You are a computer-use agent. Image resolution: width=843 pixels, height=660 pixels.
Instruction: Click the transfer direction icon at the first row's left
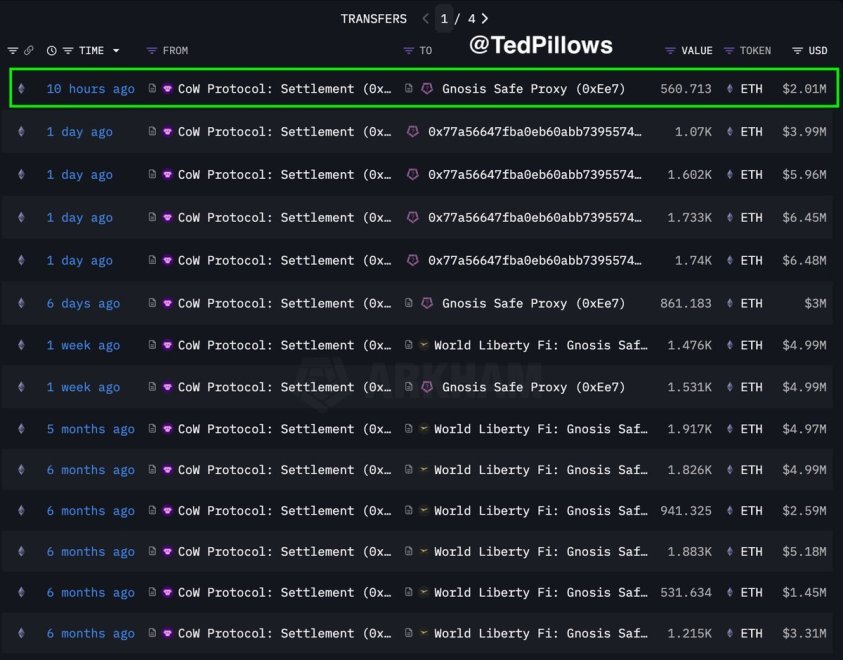coord(22,88)
